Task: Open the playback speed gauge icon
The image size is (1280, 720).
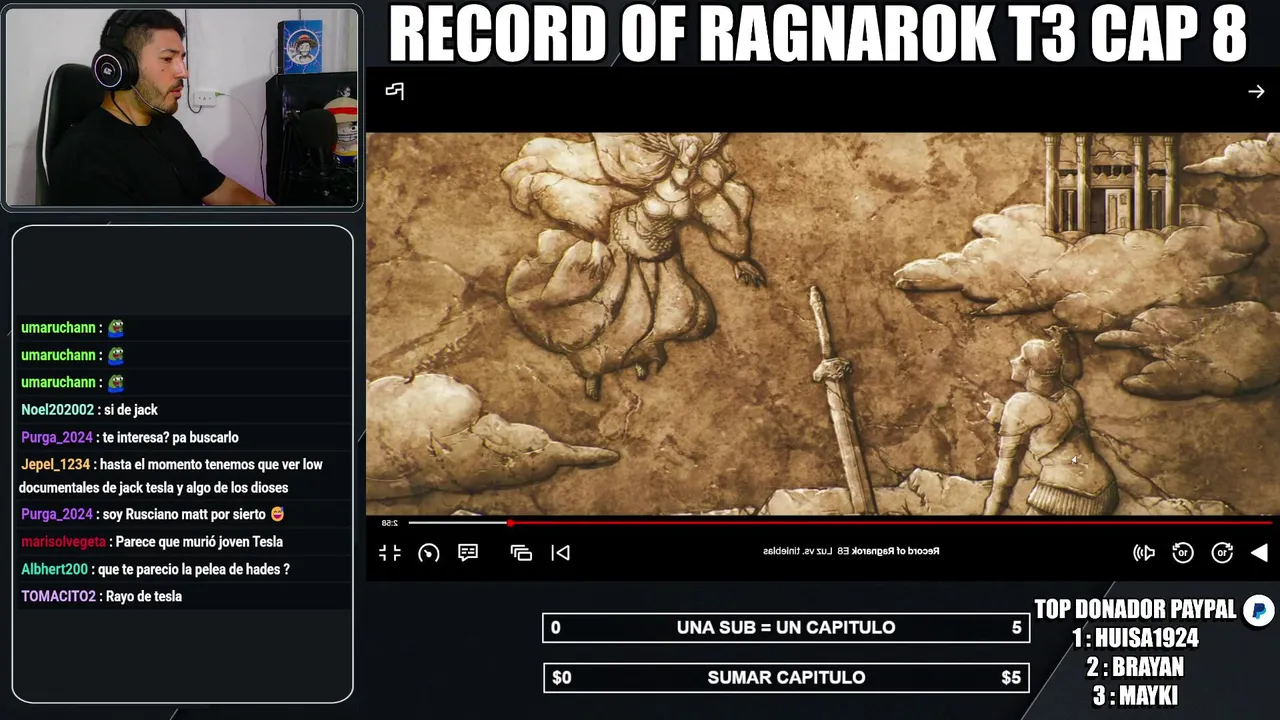Action: (429, 553)
